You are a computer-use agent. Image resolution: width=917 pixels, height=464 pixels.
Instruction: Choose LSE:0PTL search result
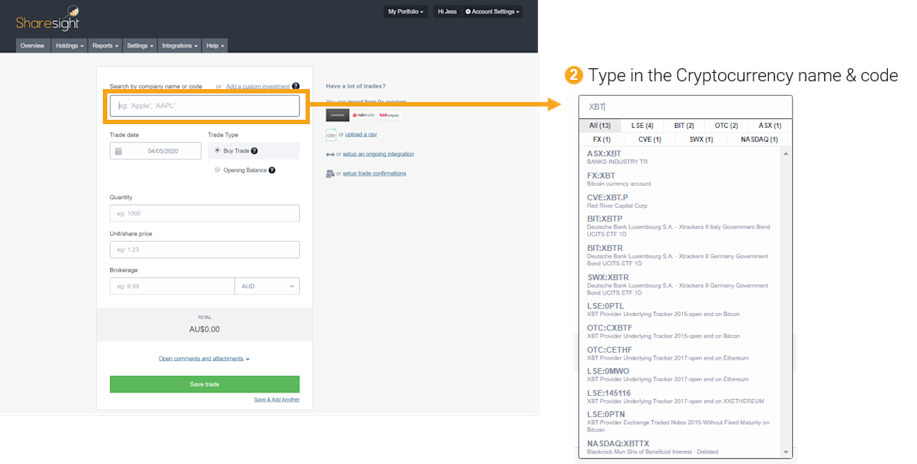pos(681,310)
